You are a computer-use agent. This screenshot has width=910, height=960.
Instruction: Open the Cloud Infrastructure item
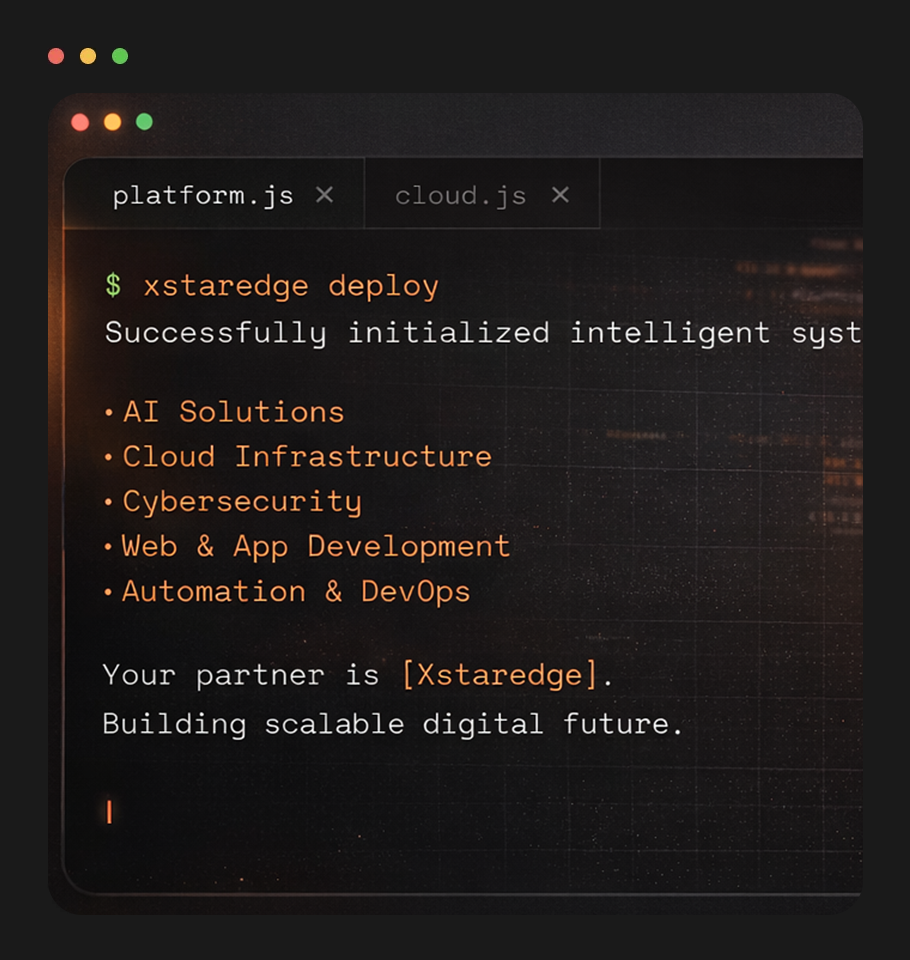tap(307, 457)
